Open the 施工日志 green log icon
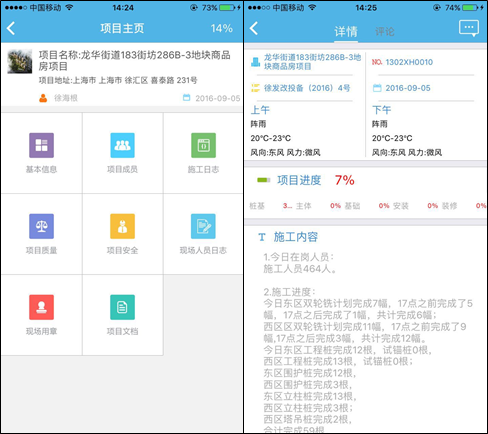This screenshot has width=488, height=434. point(203,145)
